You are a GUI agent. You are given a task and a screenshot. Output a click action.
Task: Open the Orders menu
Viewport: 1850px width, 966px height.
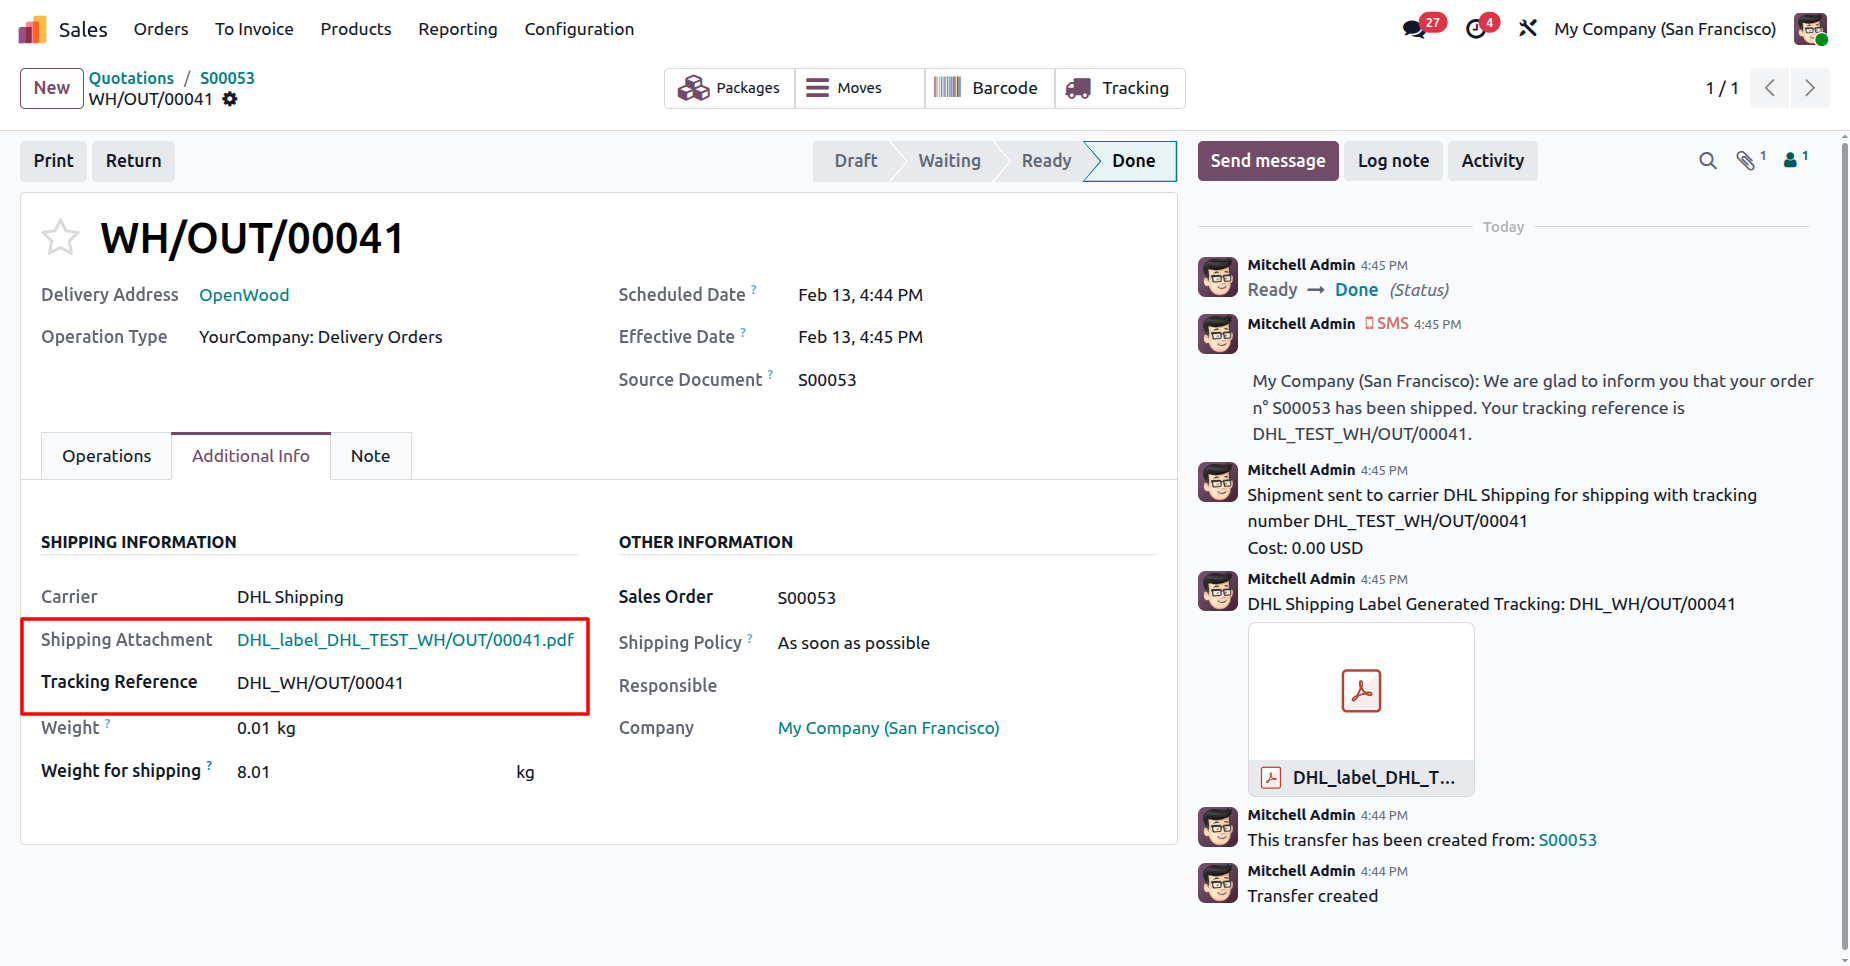(x=161, y=29)
